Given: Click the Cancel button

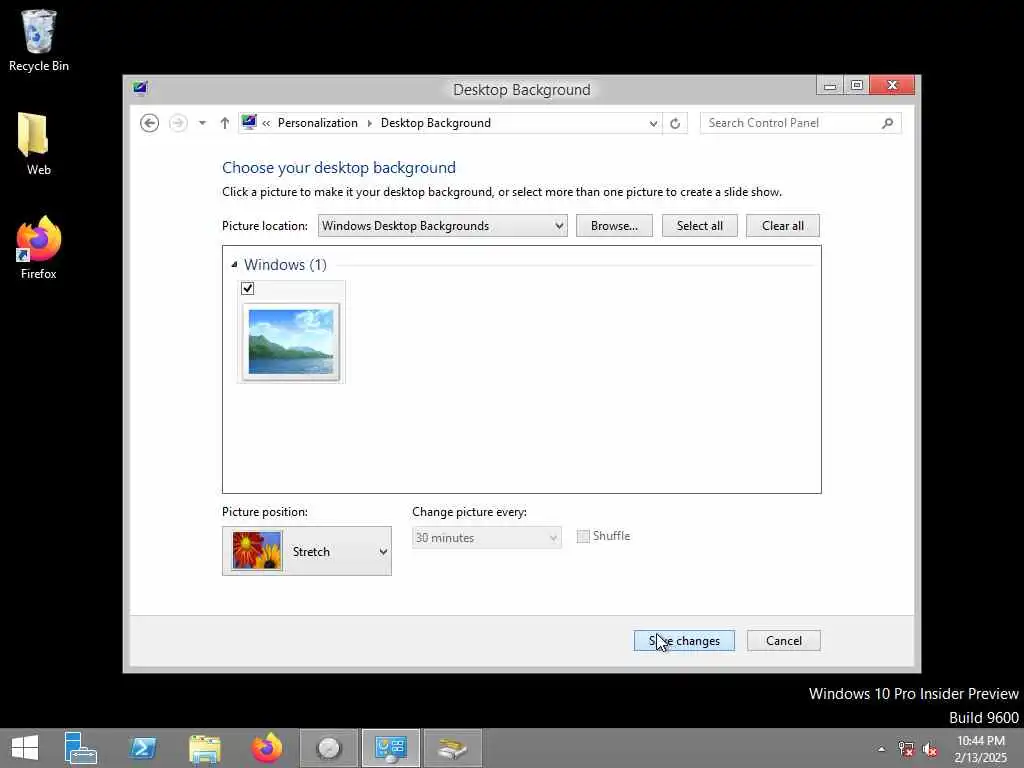Looking at the screenshot, I should [x=783, y=641].
